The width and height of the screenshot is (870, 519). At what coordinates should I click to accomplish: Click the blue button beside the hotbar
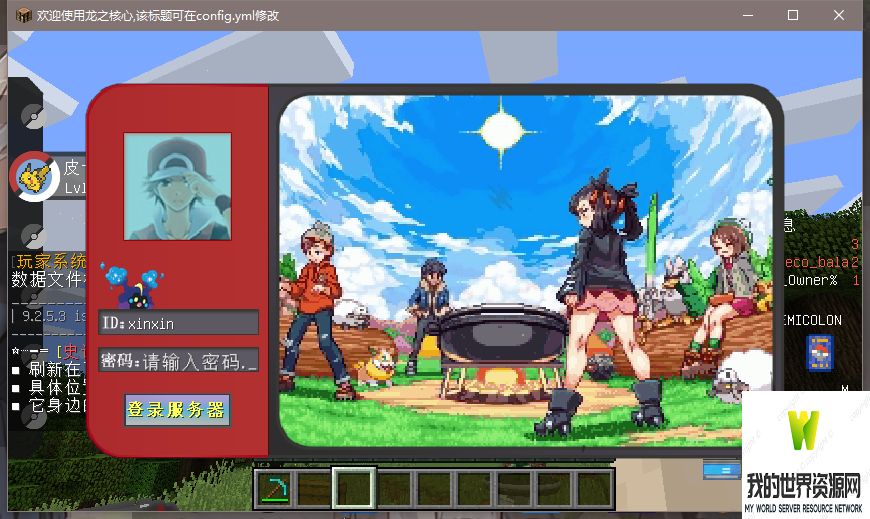[721, 470]
